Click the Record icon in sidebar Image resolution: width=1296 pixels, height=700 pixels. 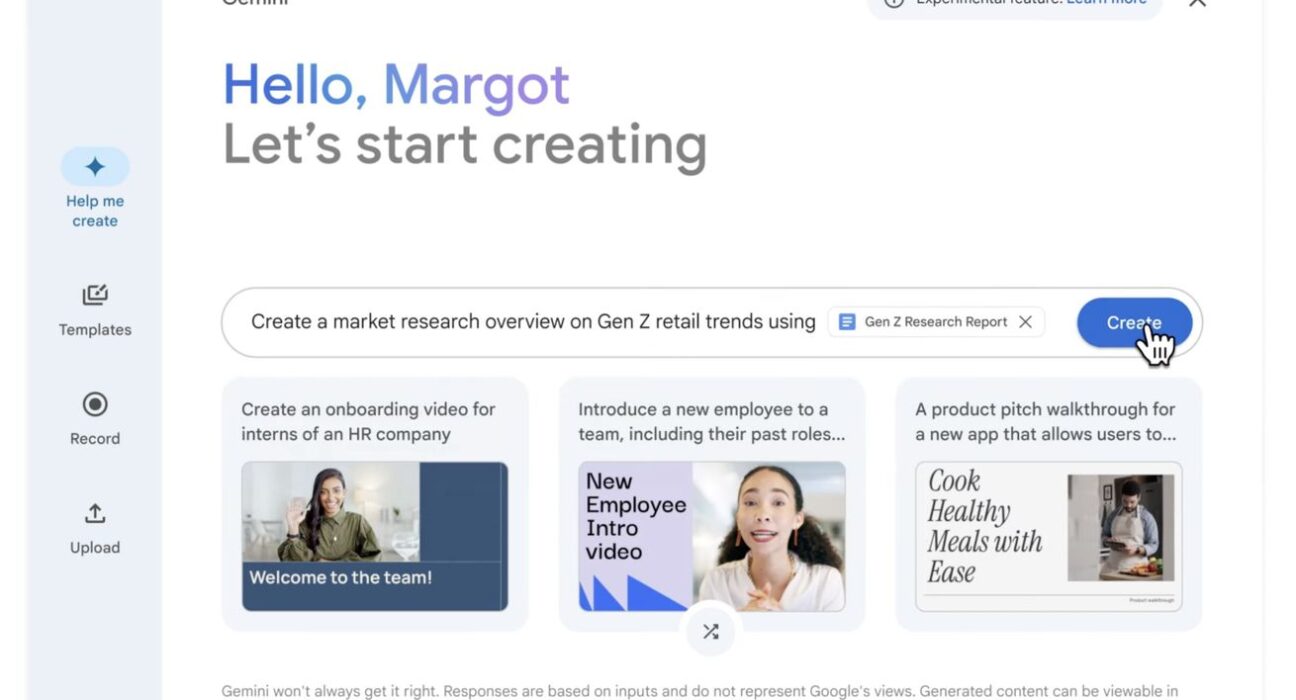coord(95,404)
